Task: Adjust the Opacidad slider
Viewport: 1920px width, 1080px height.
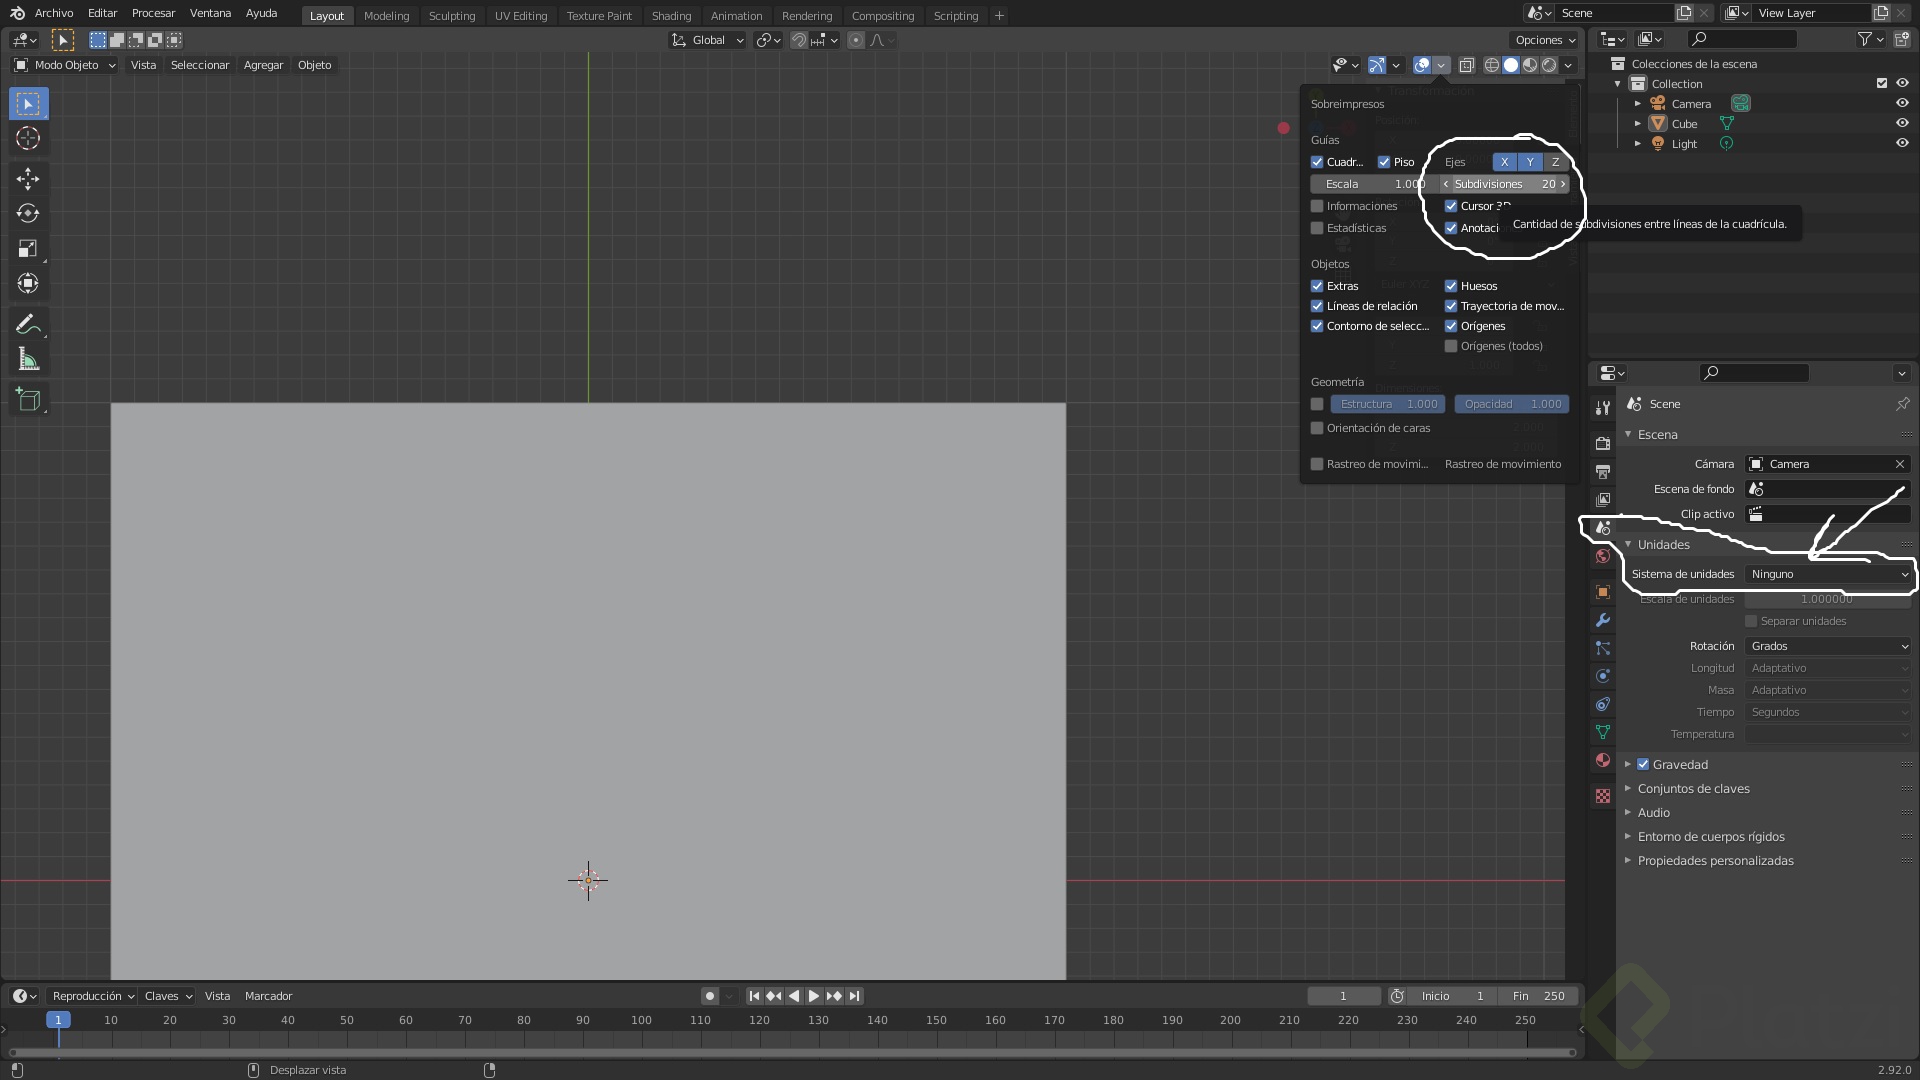Action: pyautogui.click(x=1511, y=404)
